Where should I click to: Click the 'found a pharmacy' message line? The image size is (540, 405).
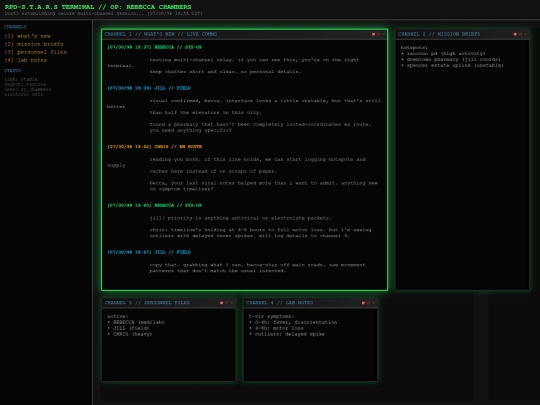[260, 124]
